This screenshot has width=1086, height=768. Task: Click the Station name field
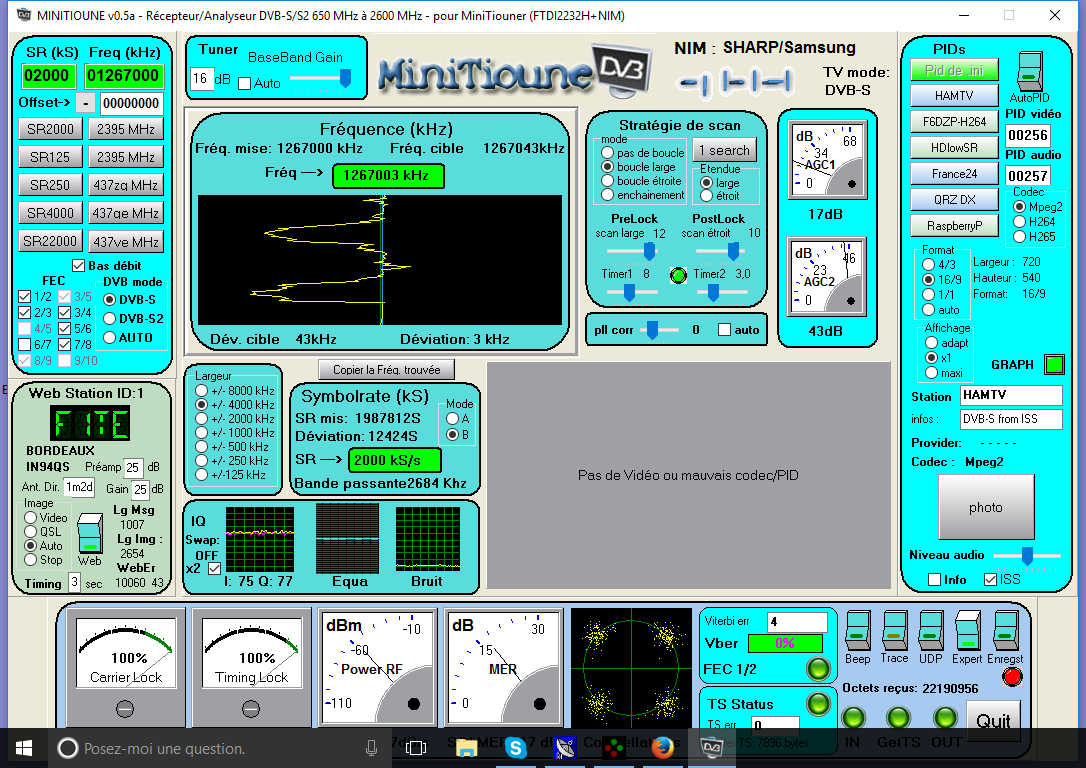point(1011,395)
